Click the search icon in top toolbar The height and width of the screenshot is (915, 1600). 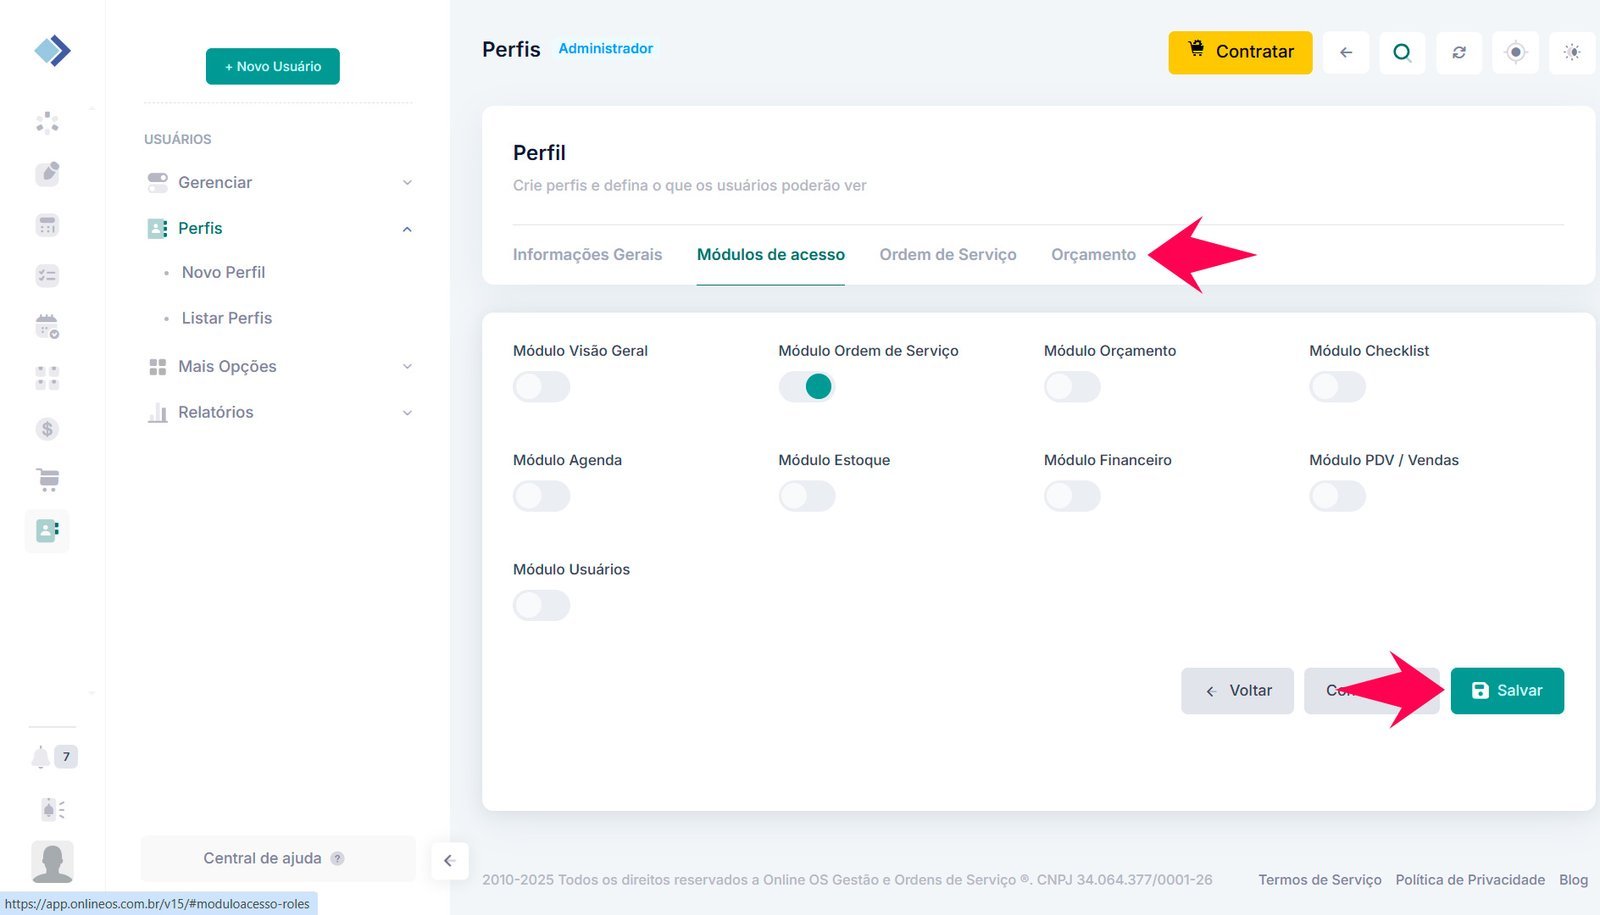(x=1402, y=52)
